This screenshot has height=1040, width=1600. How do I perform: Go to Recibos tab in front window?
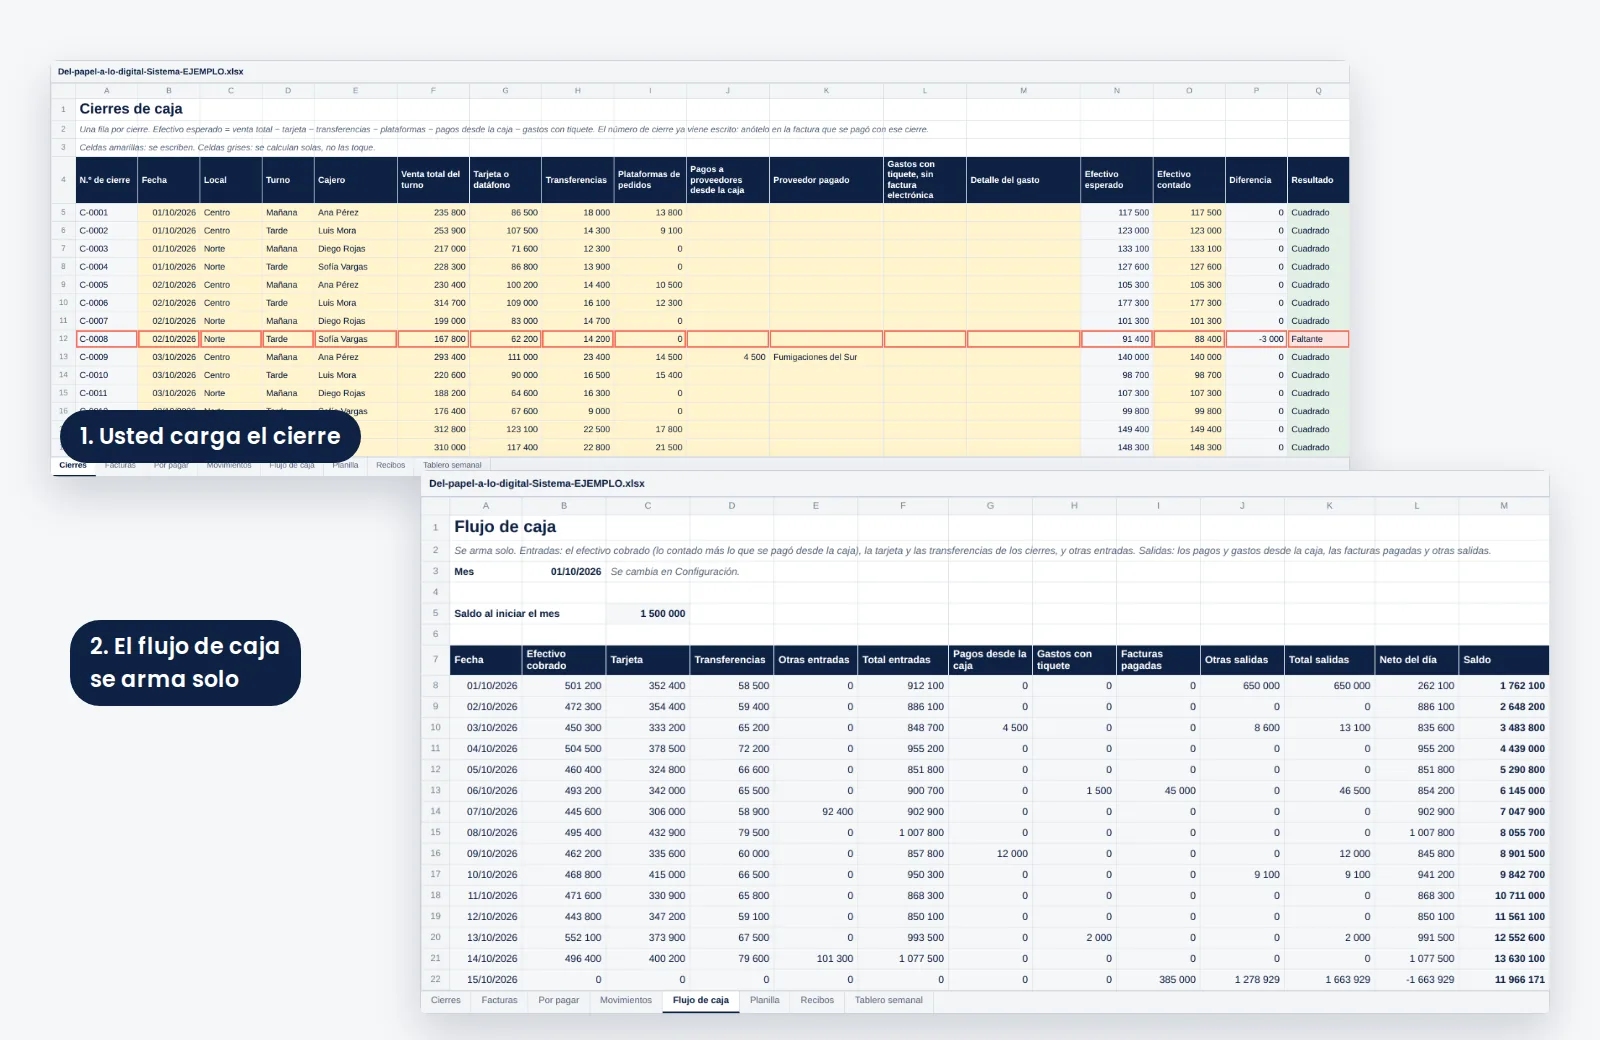click(817, 1000)
